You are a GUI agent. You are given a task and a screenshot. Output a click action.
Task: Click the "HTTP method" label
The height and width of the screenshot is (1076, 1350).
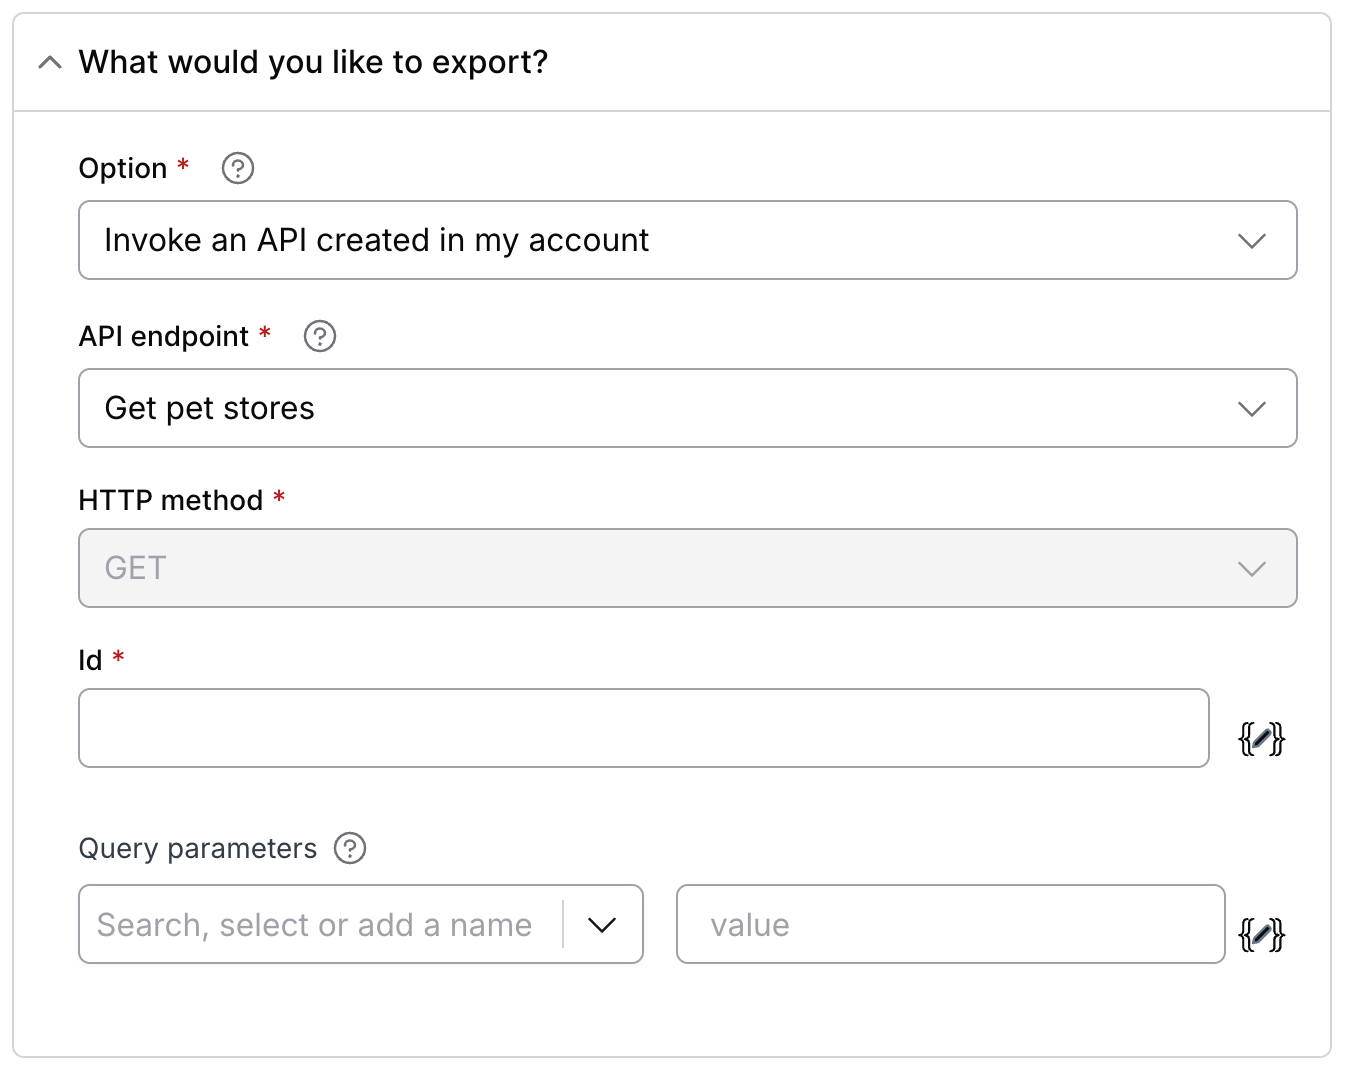[x=171, y=500]
